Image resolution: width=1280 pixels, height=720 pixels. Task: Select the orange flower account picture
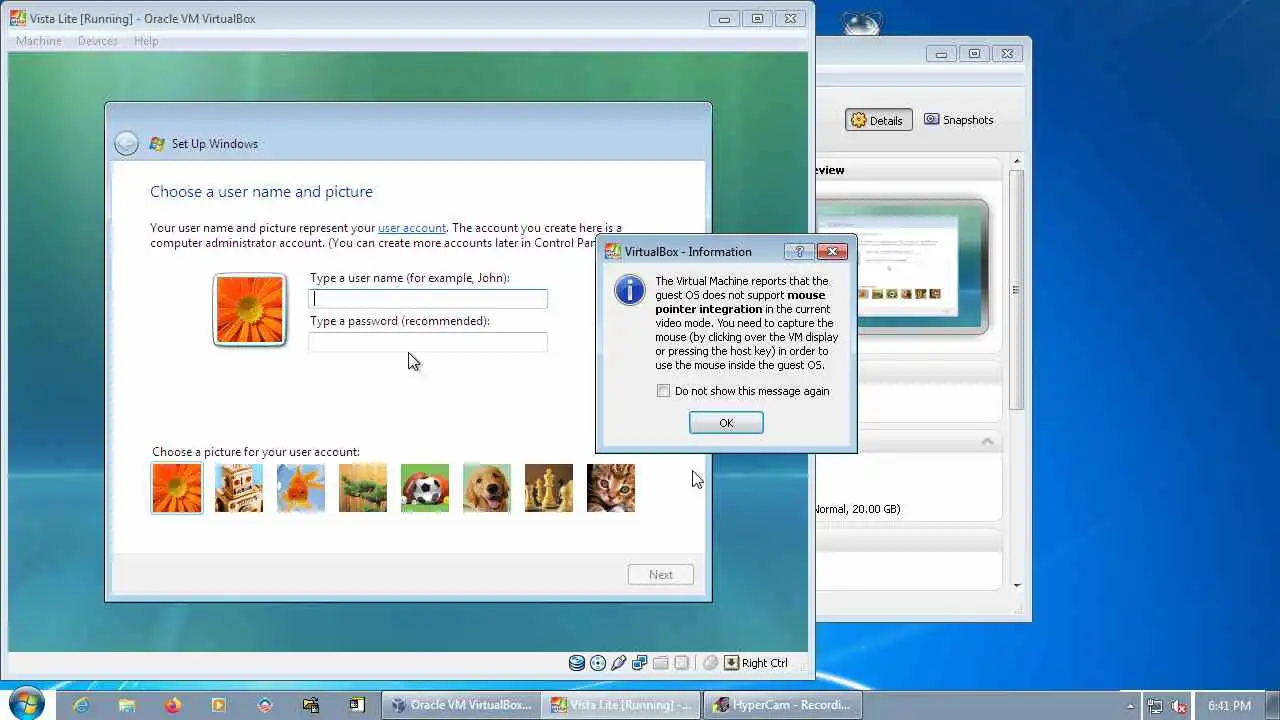click(x=177, y=488)
